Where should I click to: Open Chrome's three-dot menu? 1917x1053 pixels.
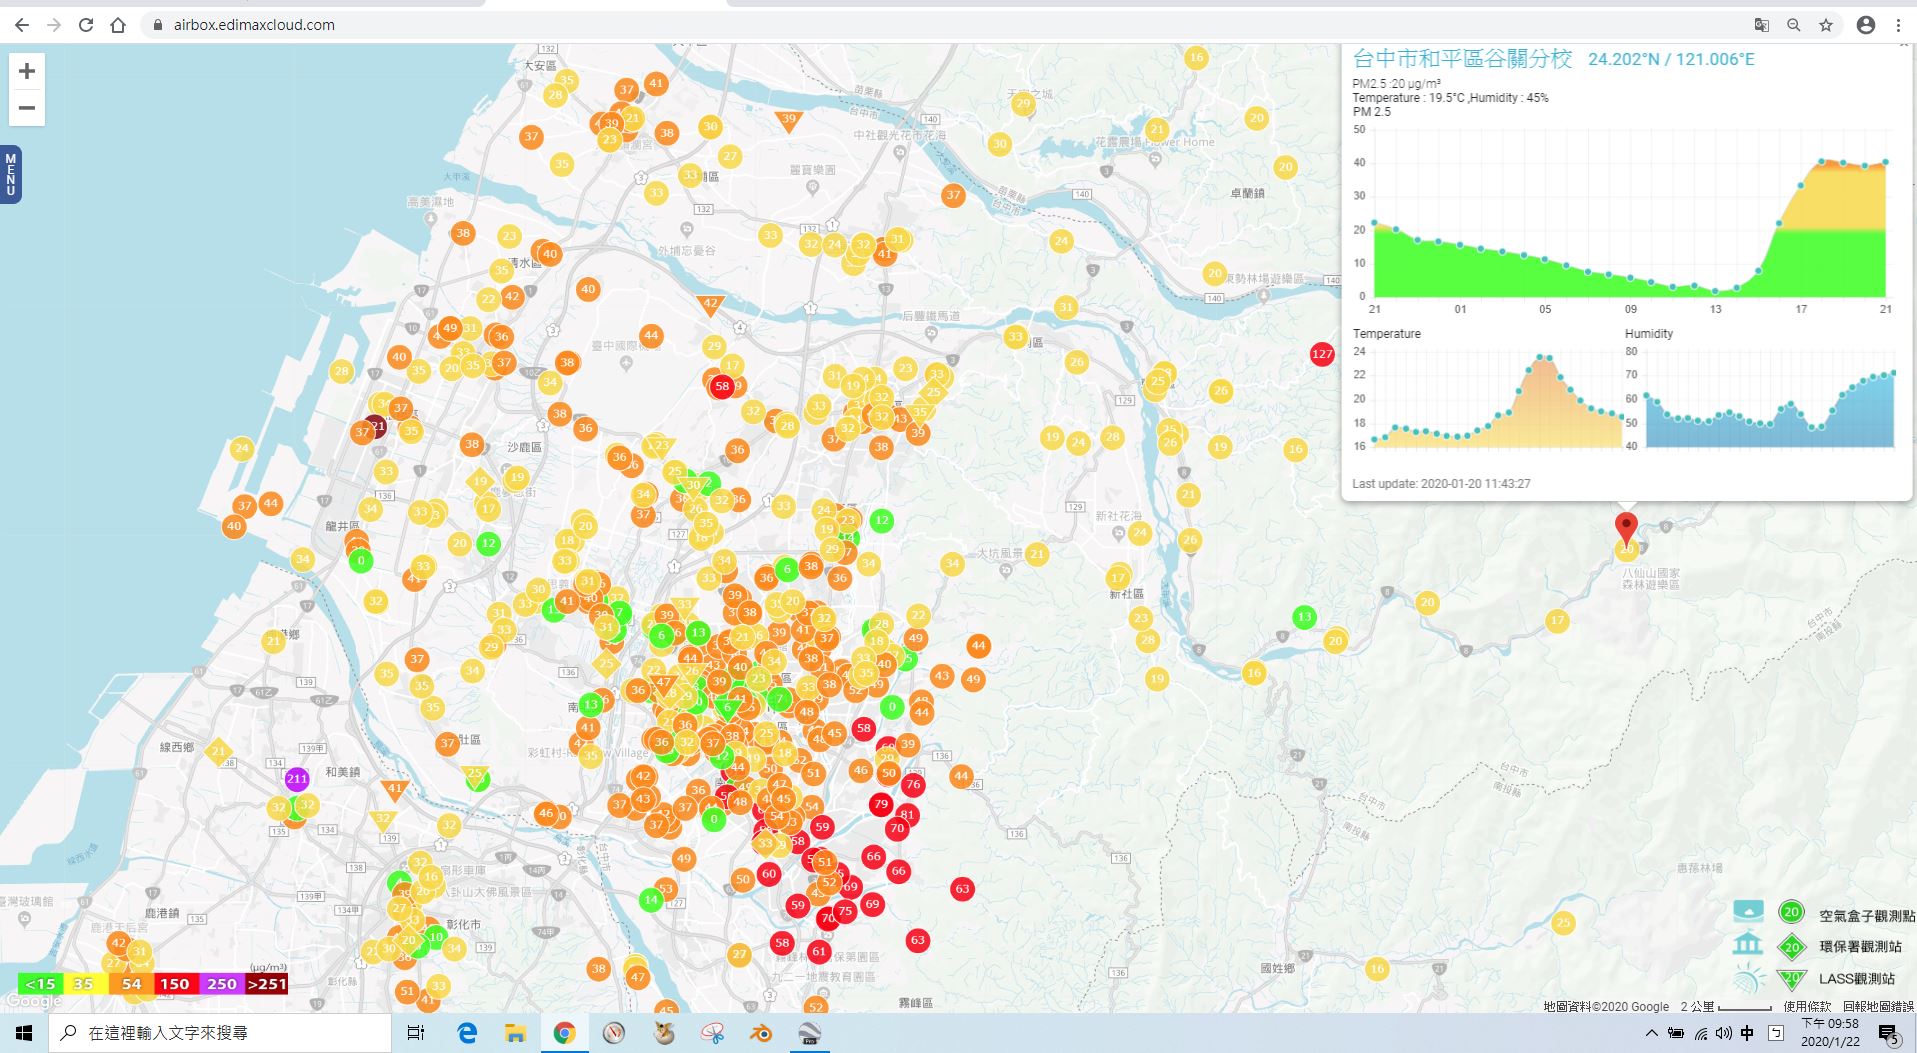(x=1898, y=25)
